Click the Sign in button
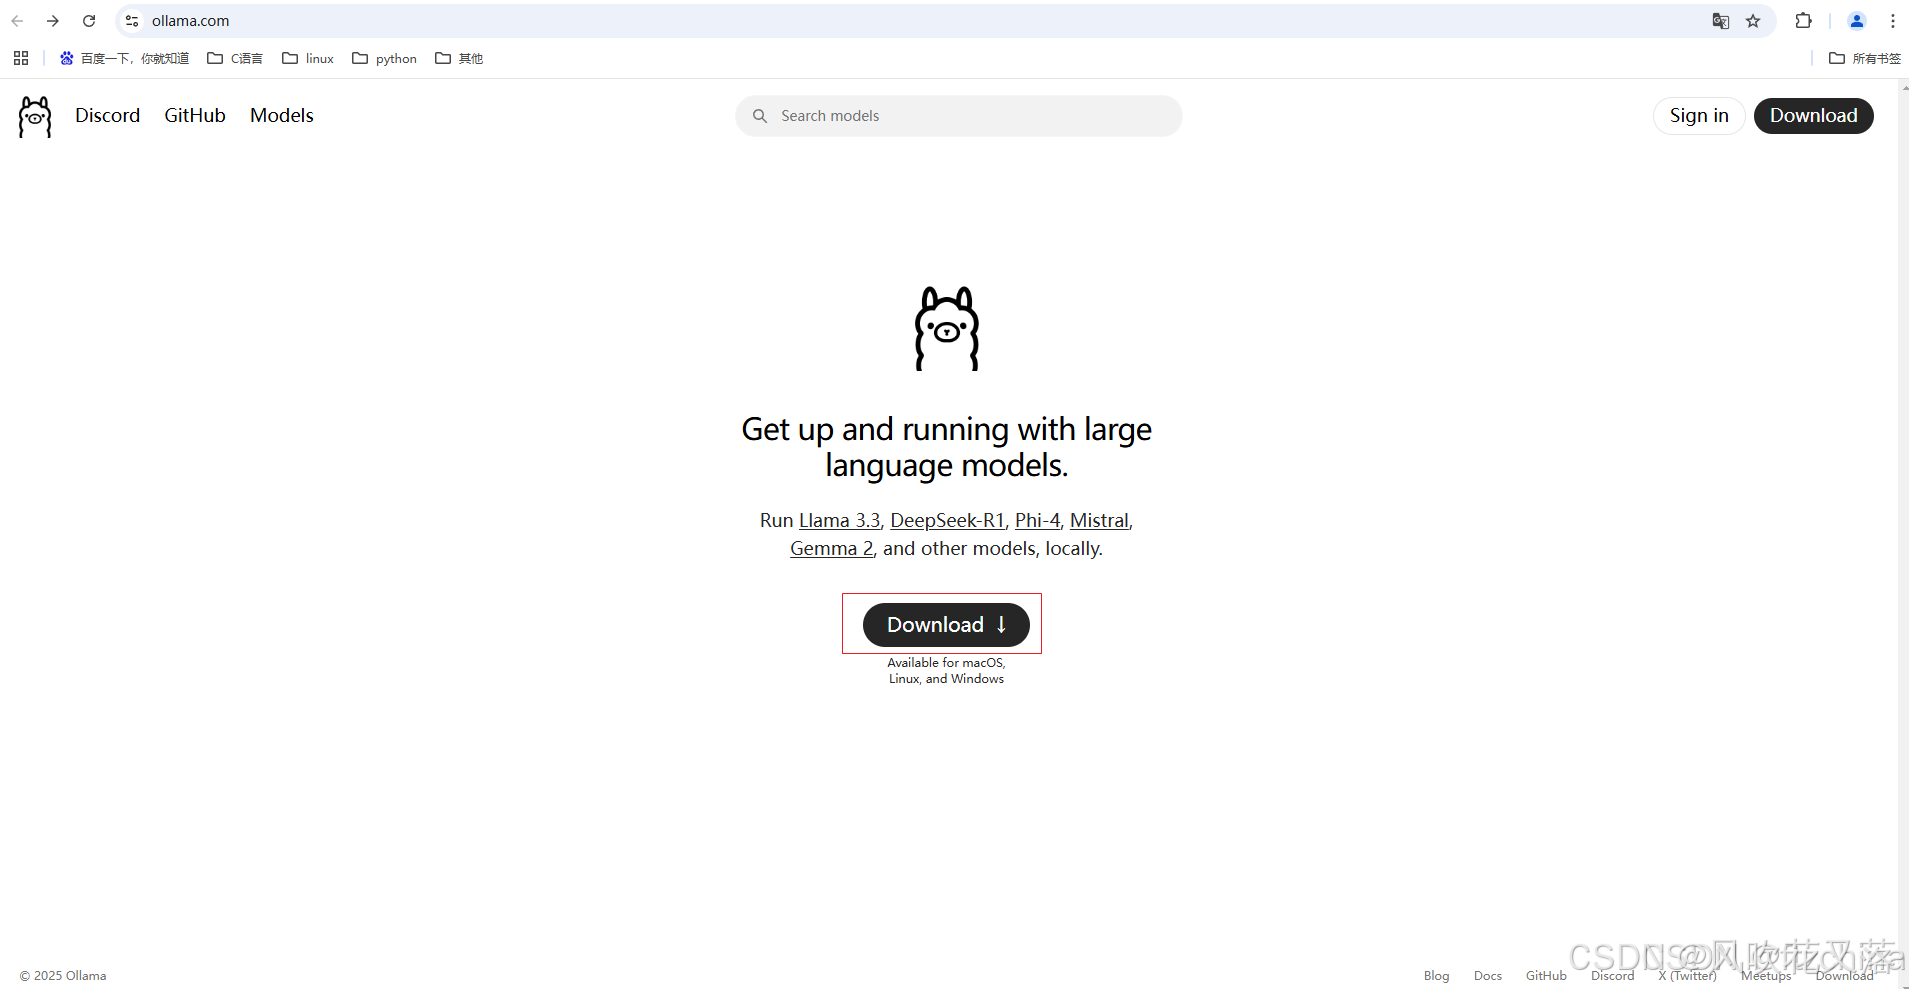This screenshot has width=1909, height=989. (1699, 116)
